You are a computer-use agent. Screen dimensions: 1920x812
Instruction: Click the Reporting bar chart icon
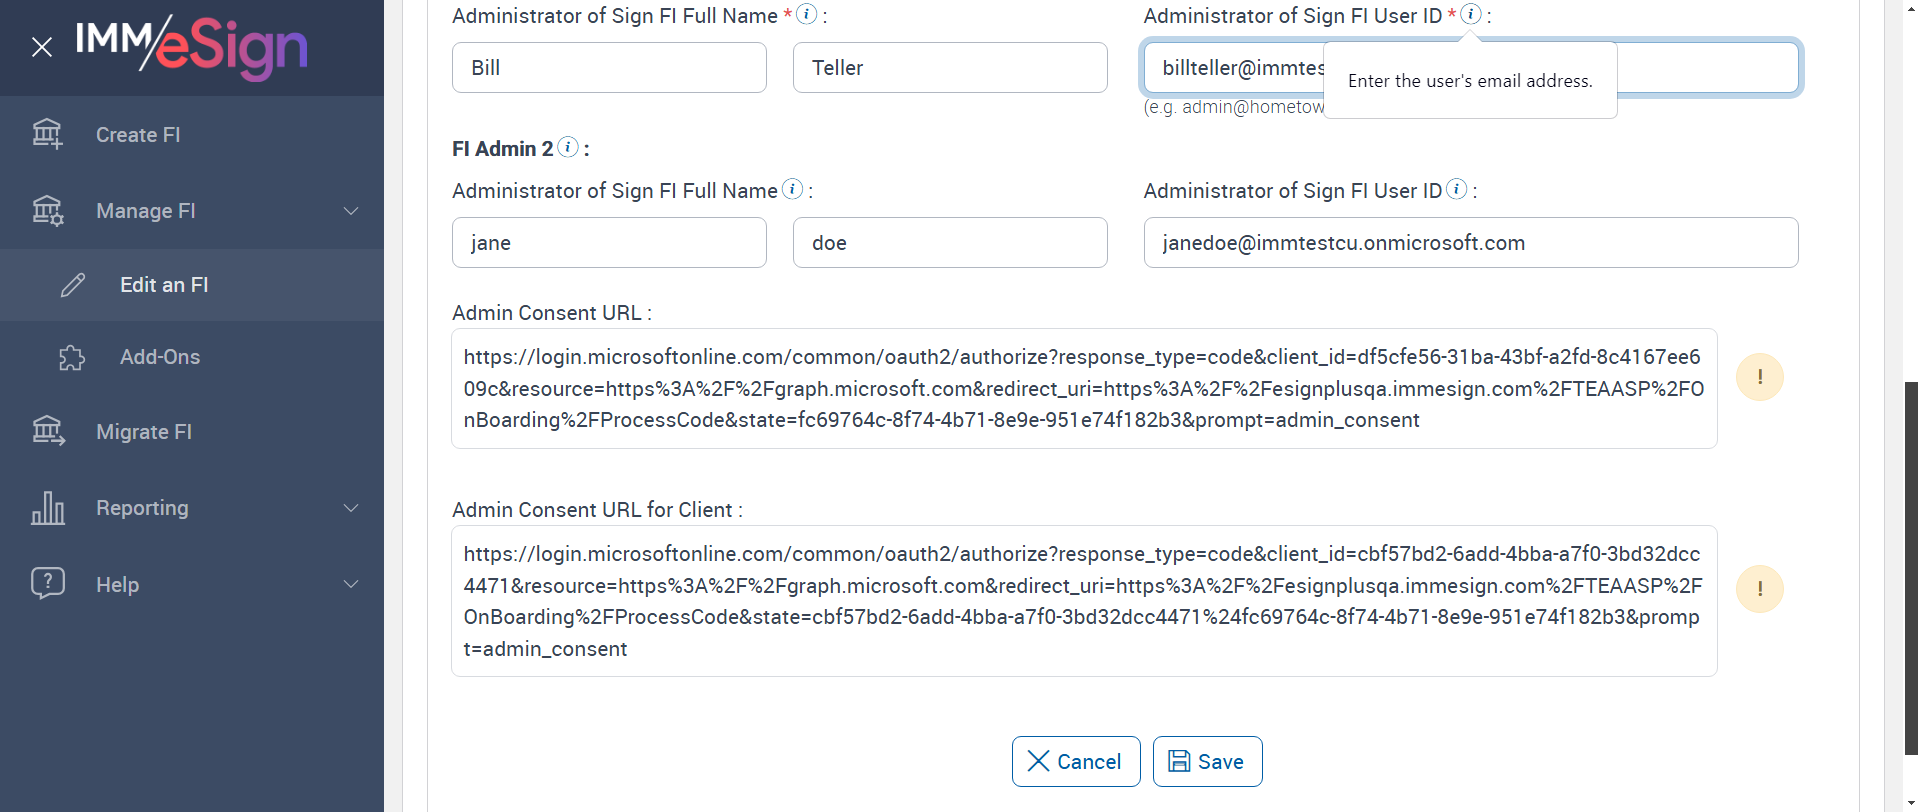(x=47, y=508)
